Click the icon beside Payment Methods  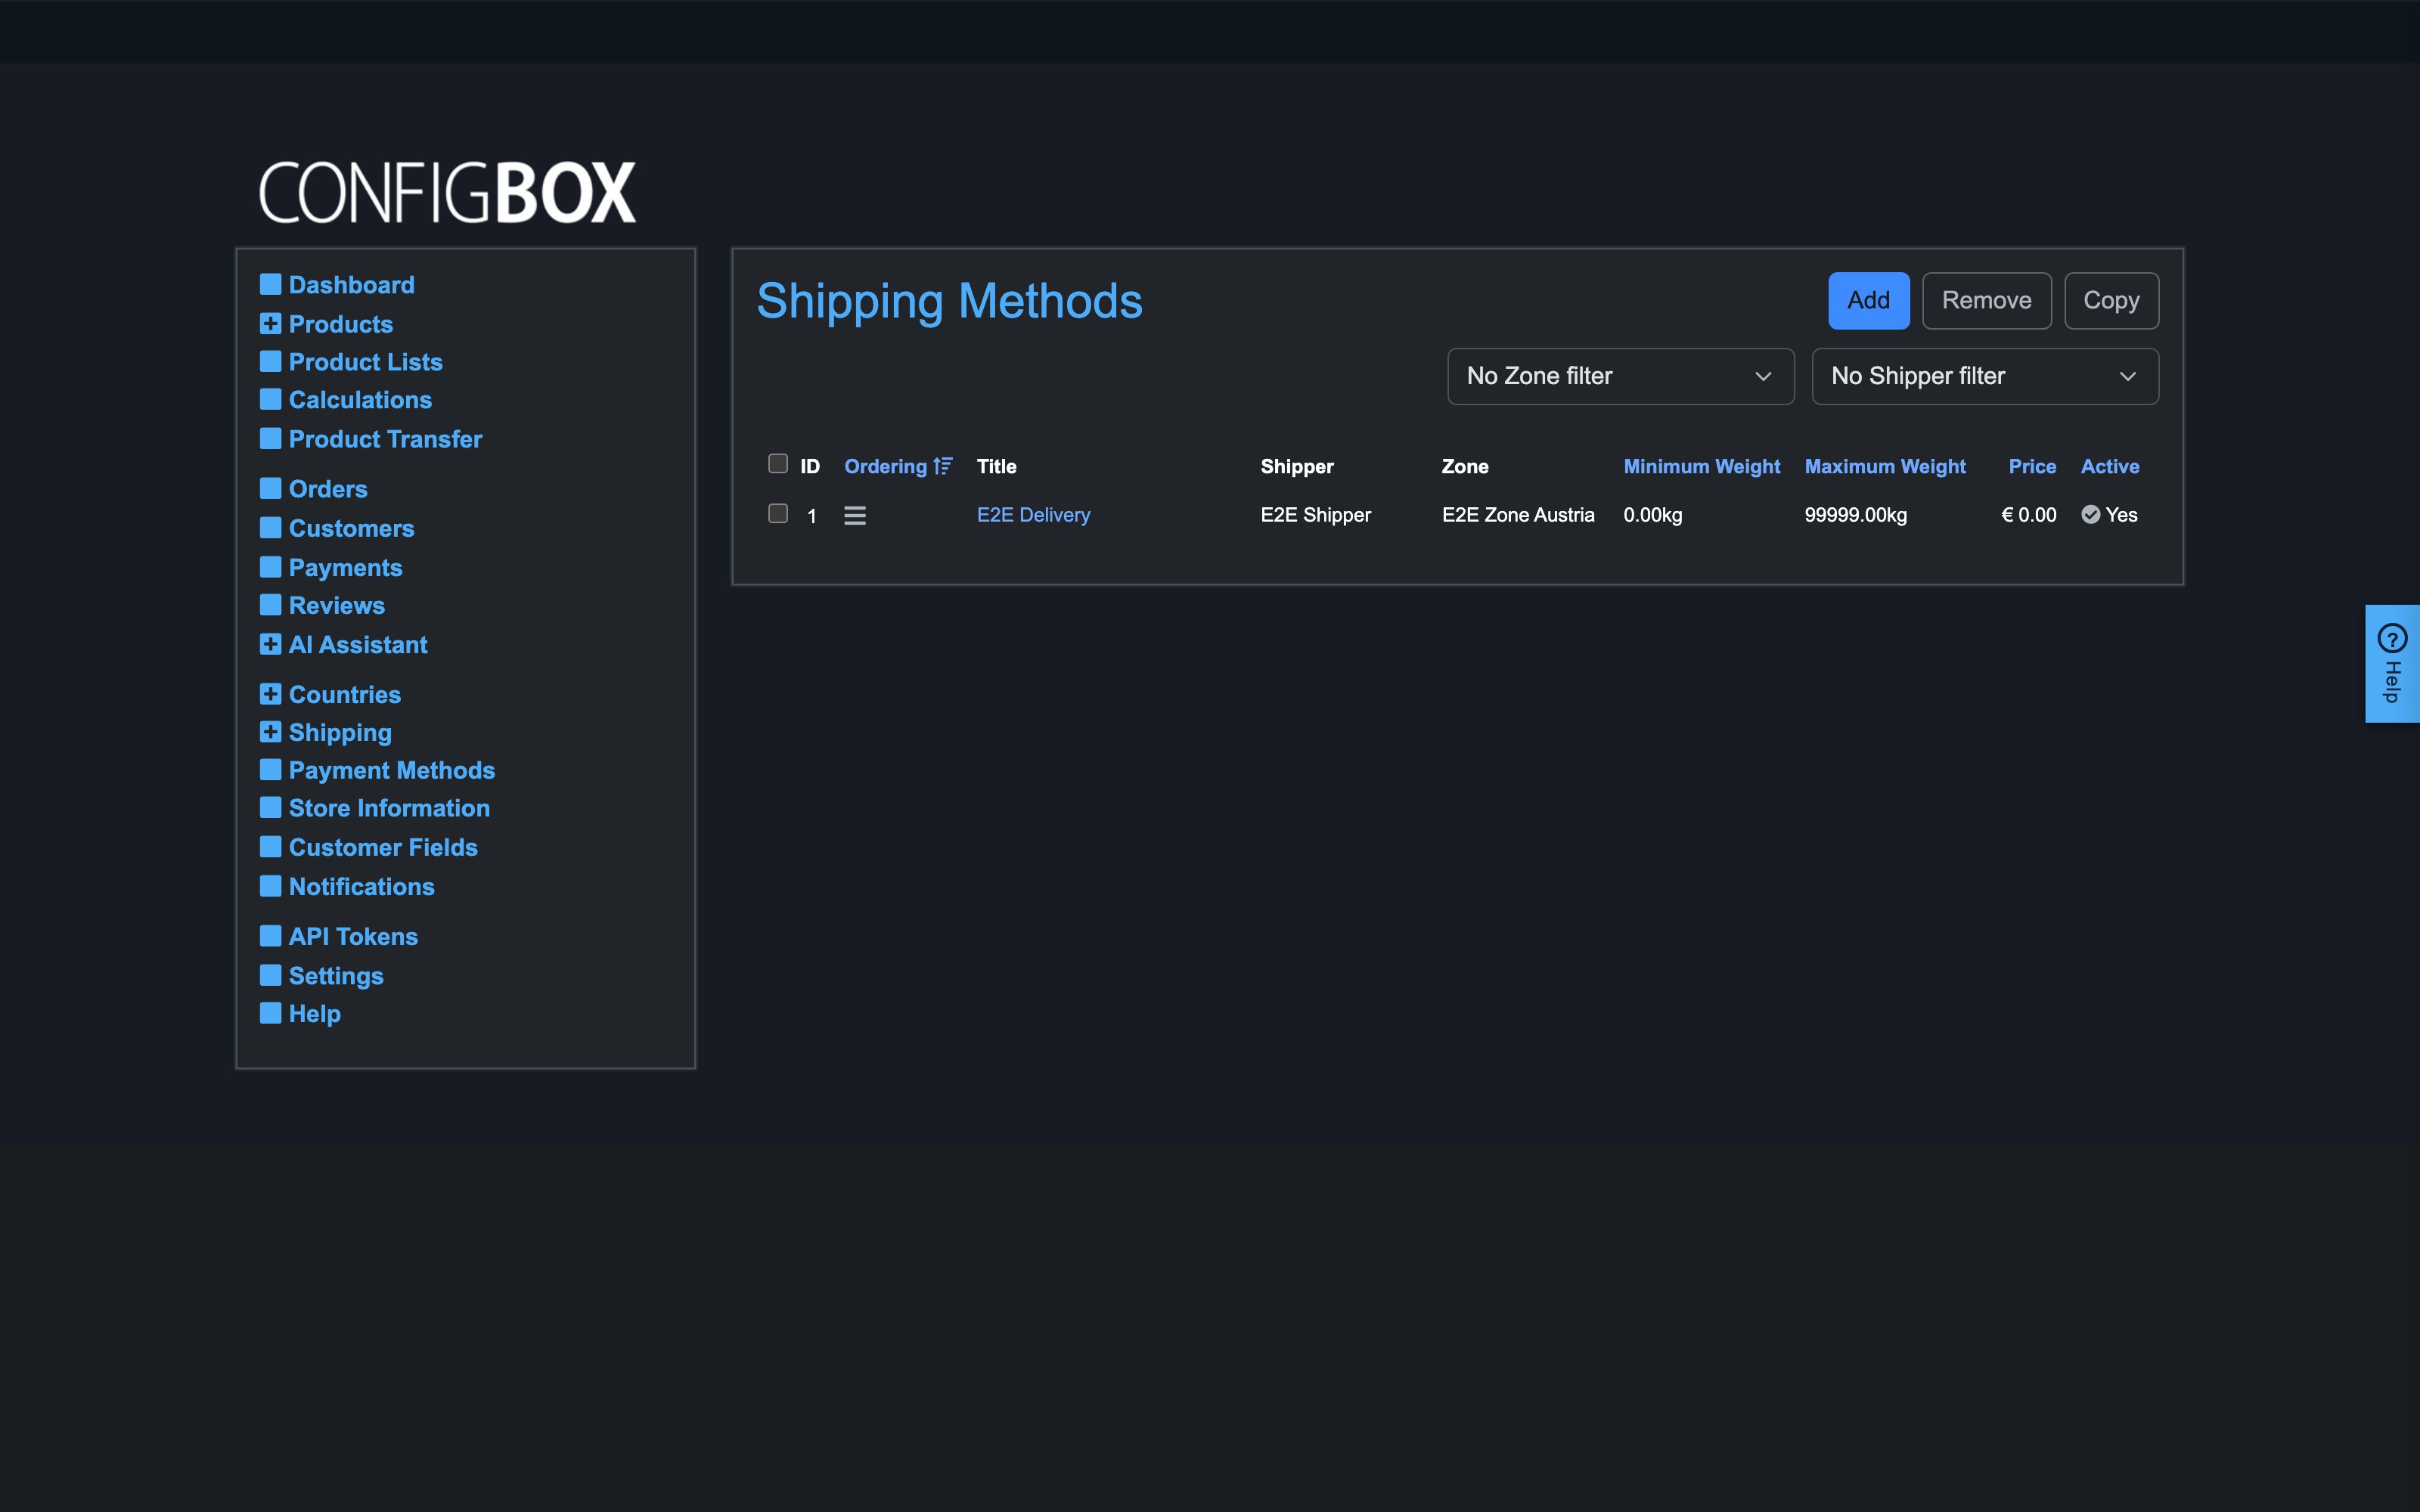tap(270, 770)
